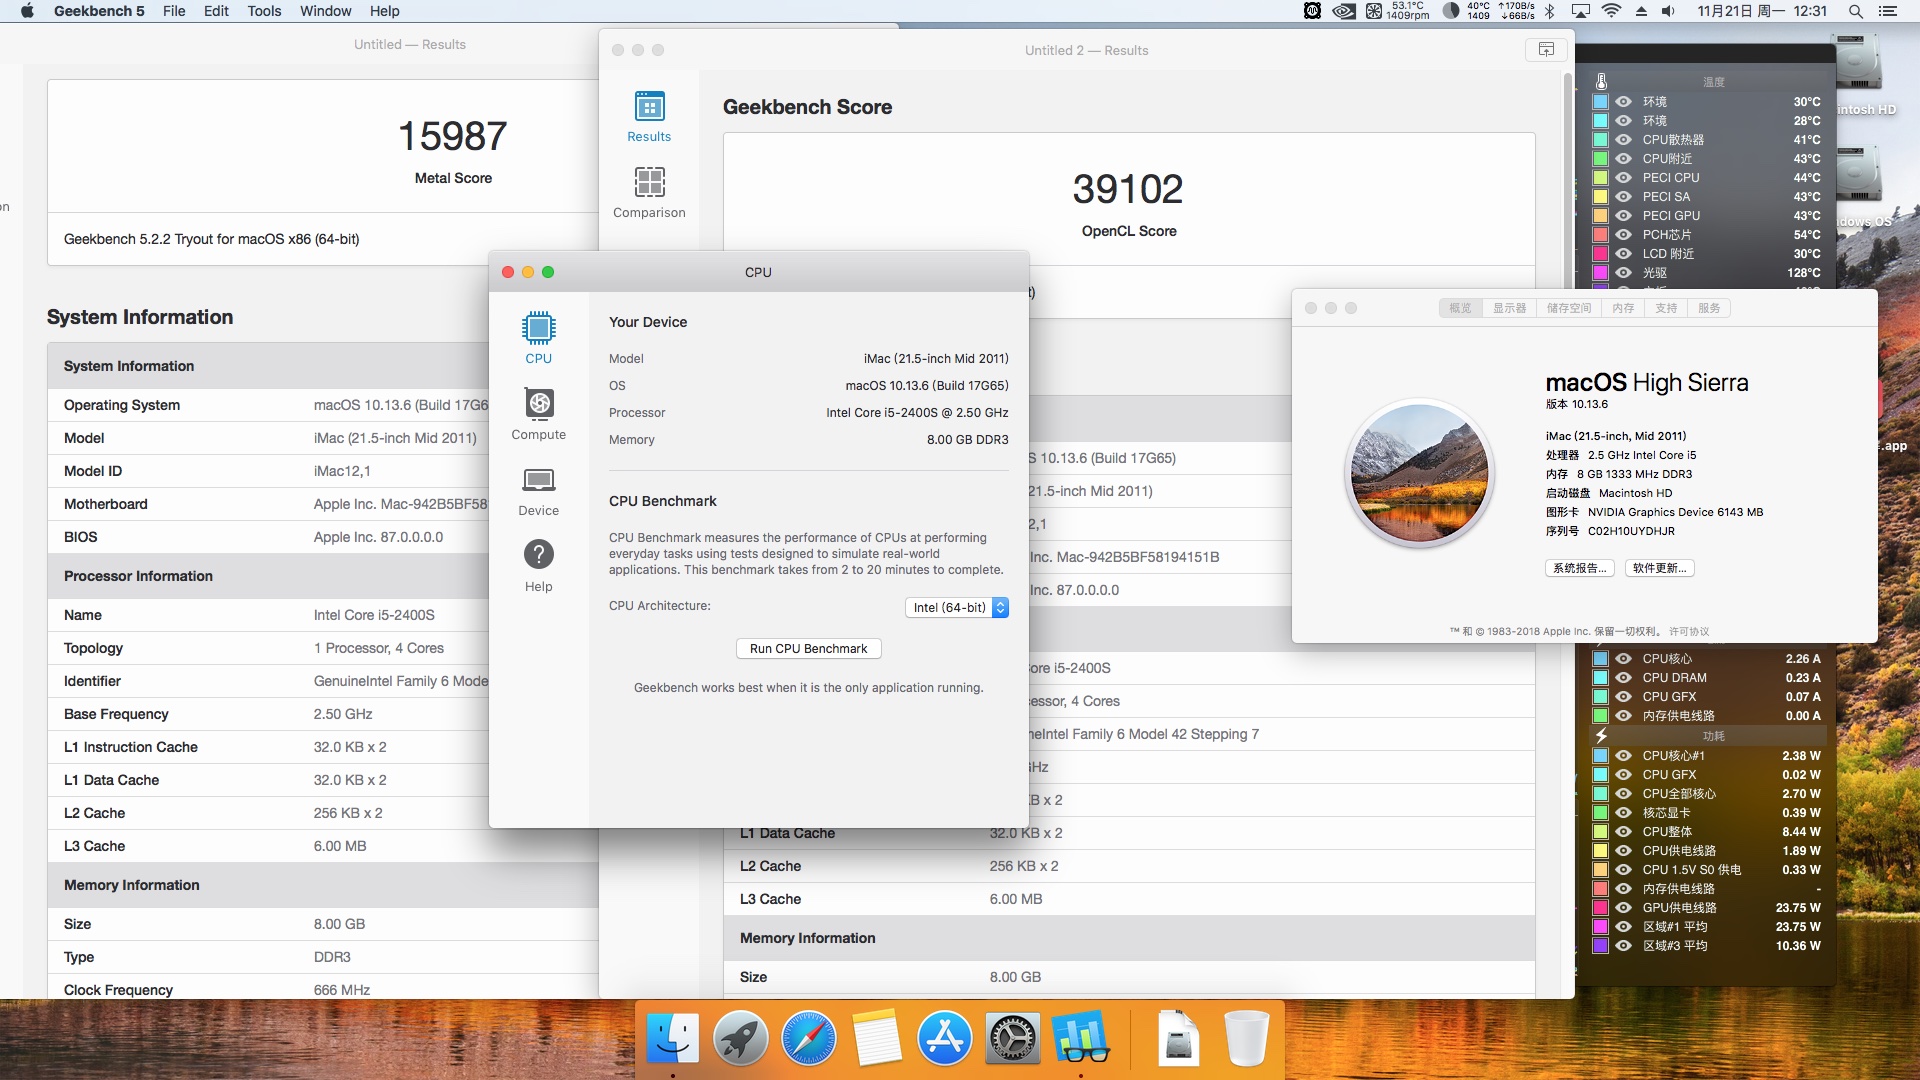
Task: Open Notification Center list icon
Action: coord(1888,11)
